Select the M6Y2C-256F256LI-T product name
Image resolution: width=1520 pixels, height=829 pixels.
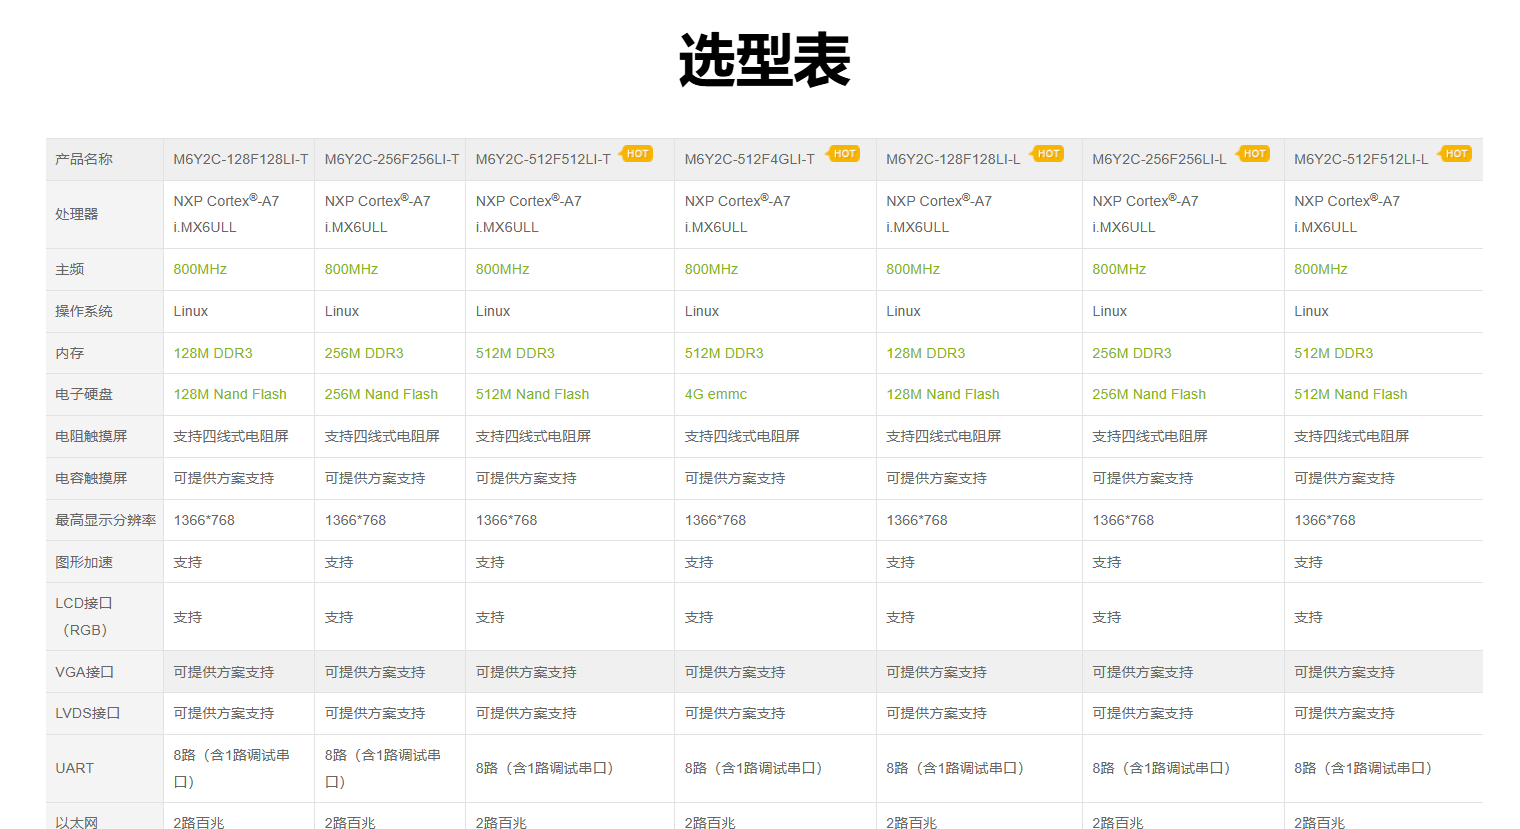point(391,159)
